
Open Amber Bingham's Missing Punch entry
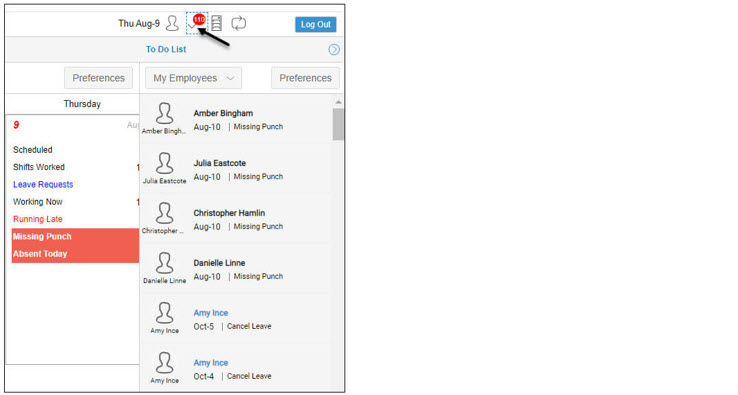[x=236, y=120]
